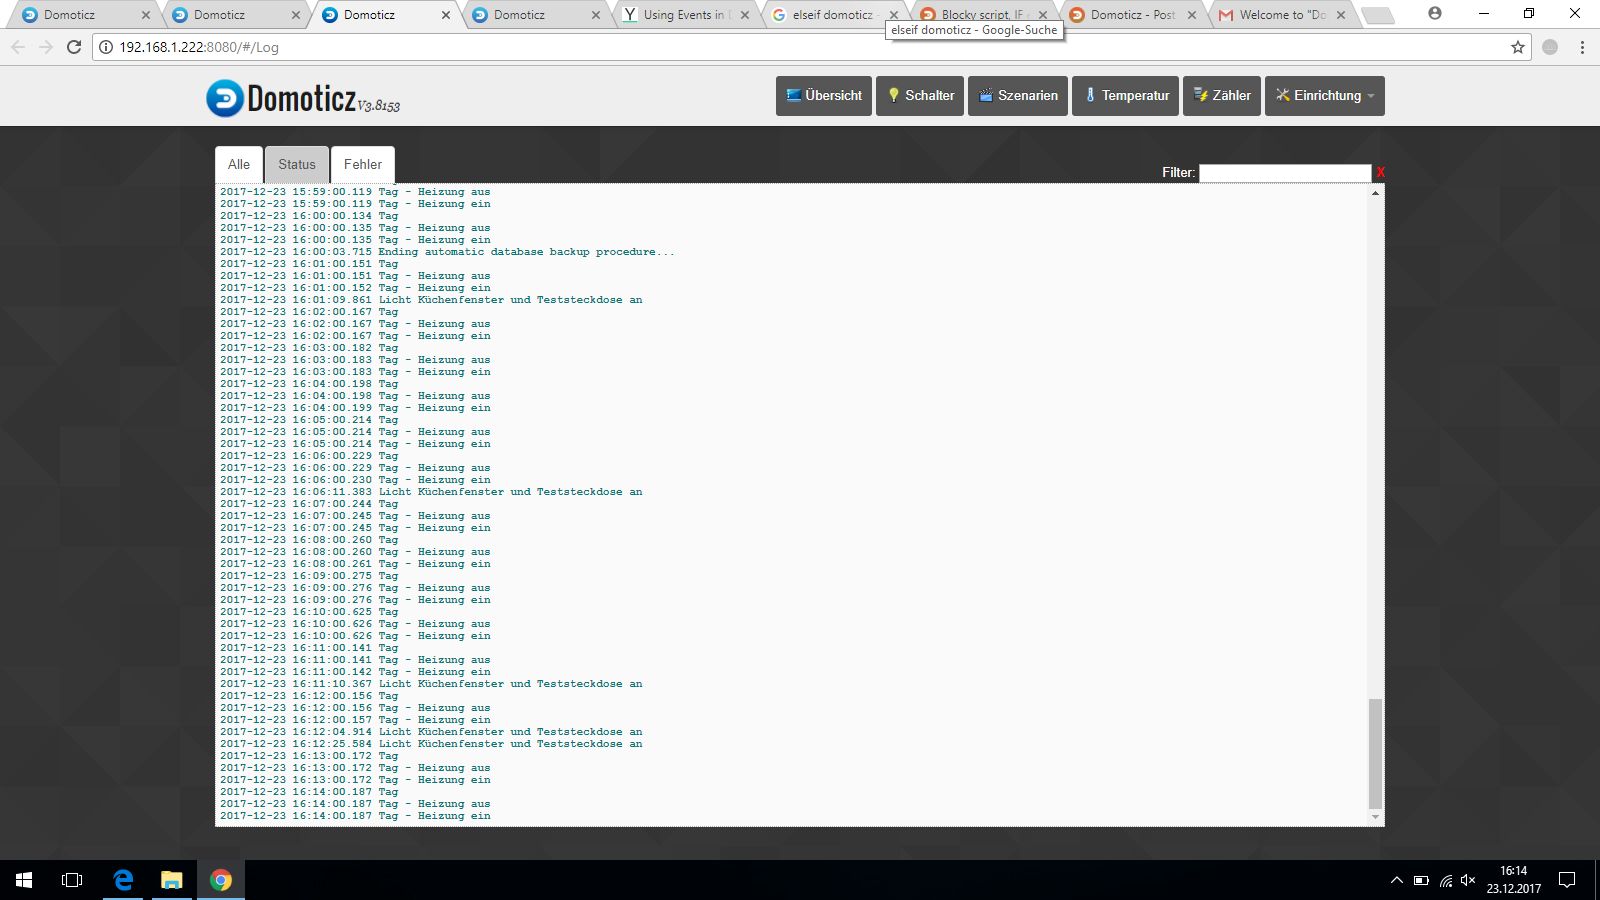The width and height of the screenshot is (1600, 900).
Task: Click Chrome icon on taskbar
Action: [221, 880]
